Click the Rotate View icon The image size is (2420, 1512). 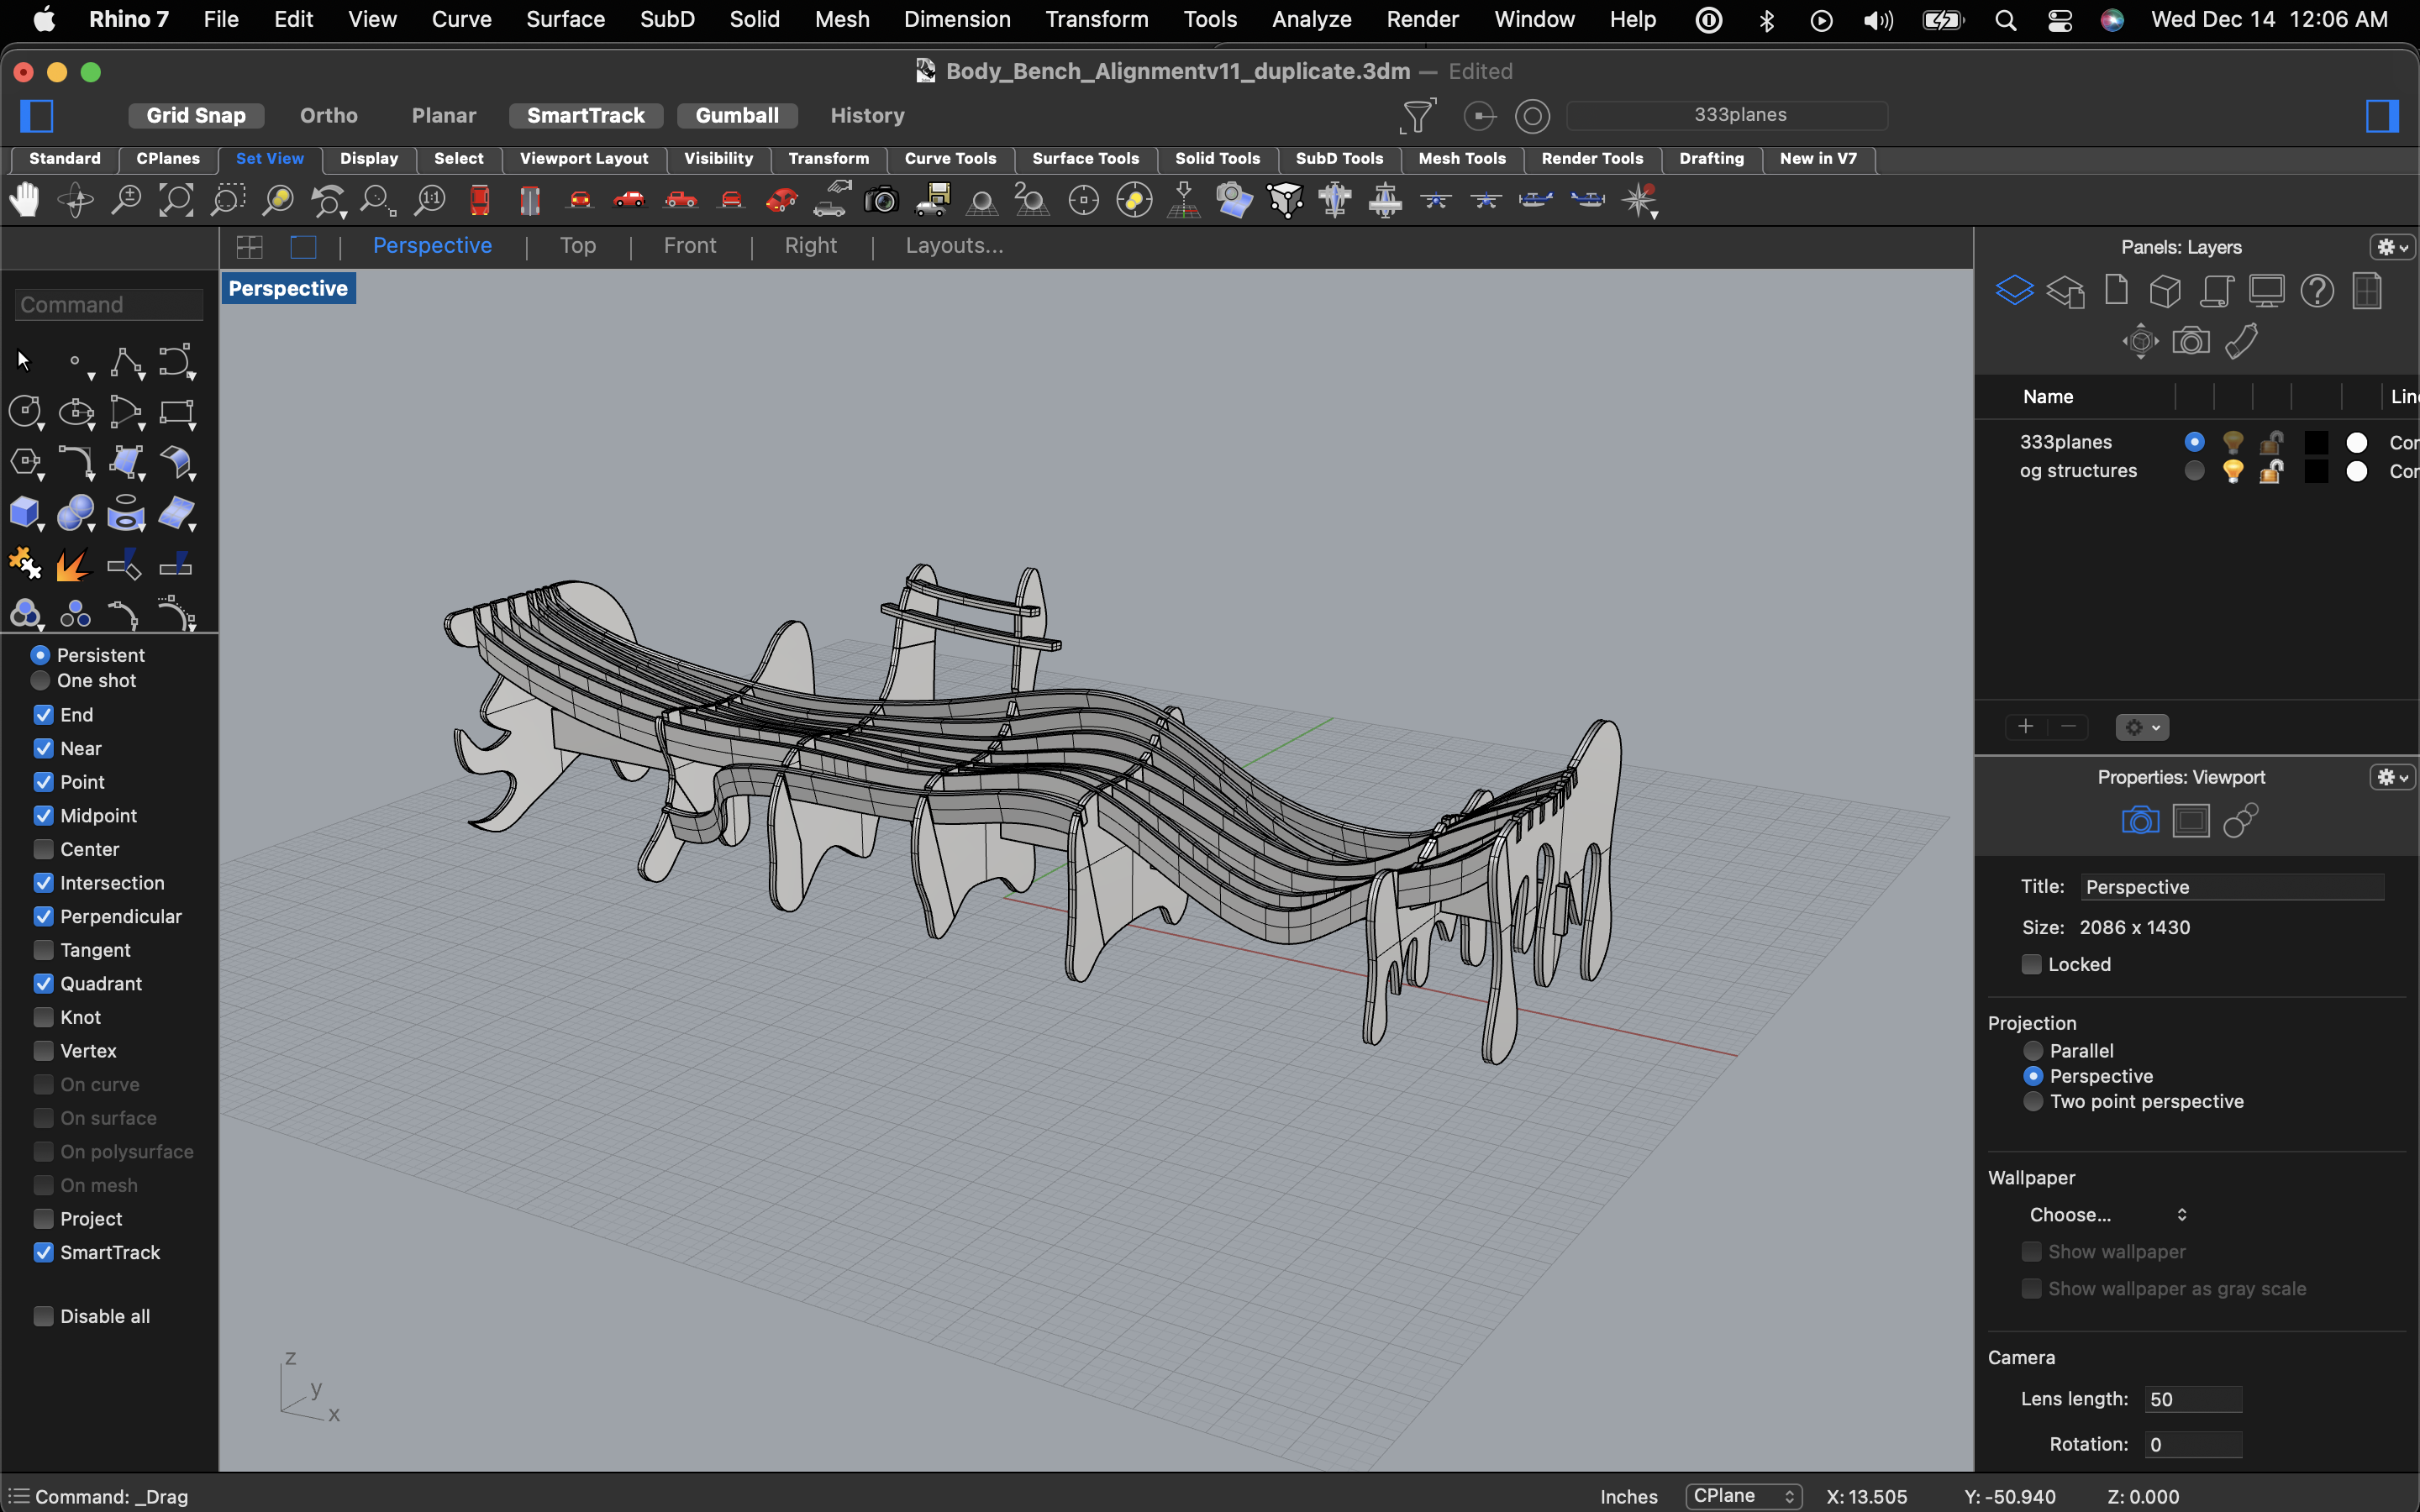(x=75, y=200)
